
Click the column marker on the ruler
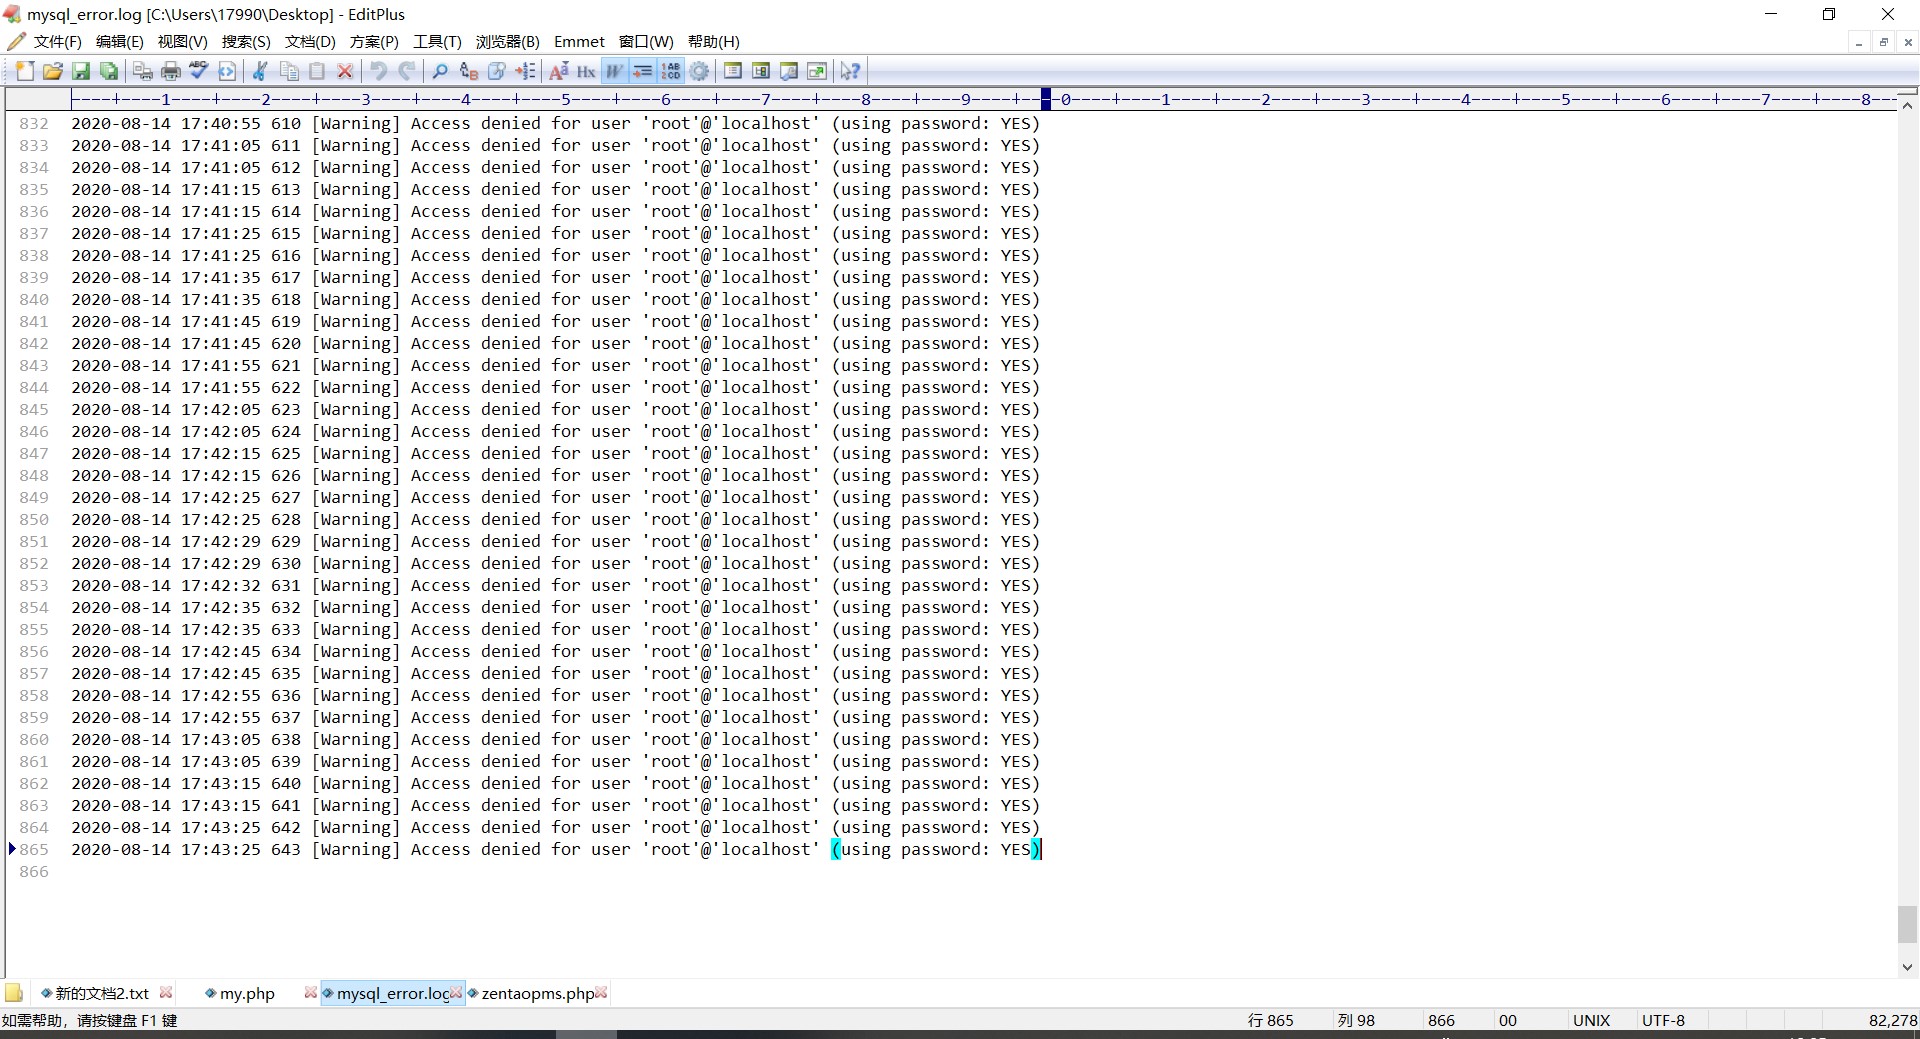[x=1046, y=99]
